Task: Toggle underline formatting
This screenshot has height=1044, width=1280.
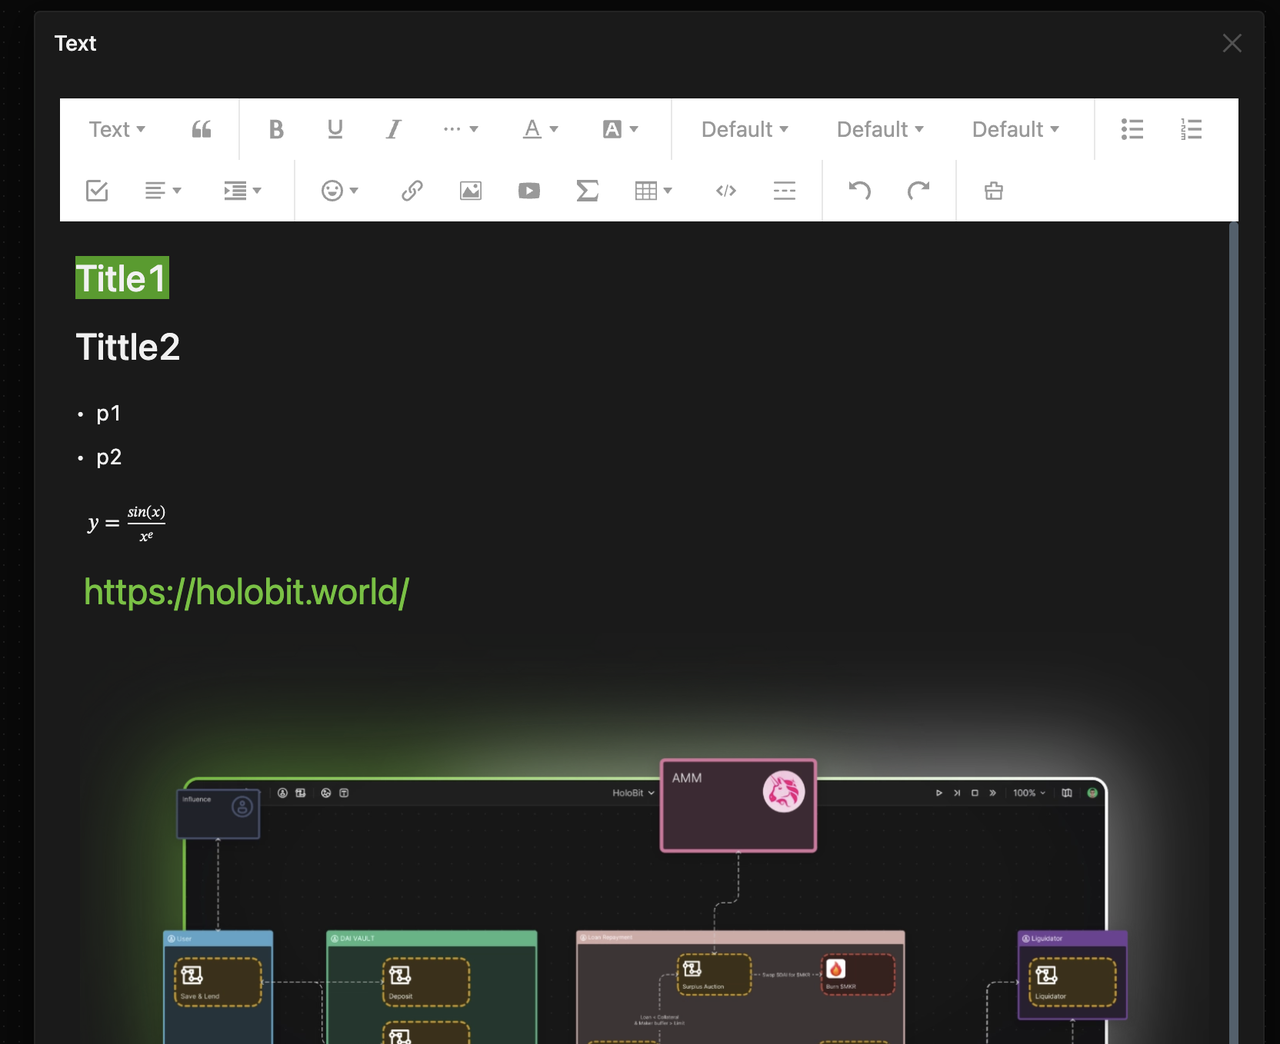Action: click(335, 129)
